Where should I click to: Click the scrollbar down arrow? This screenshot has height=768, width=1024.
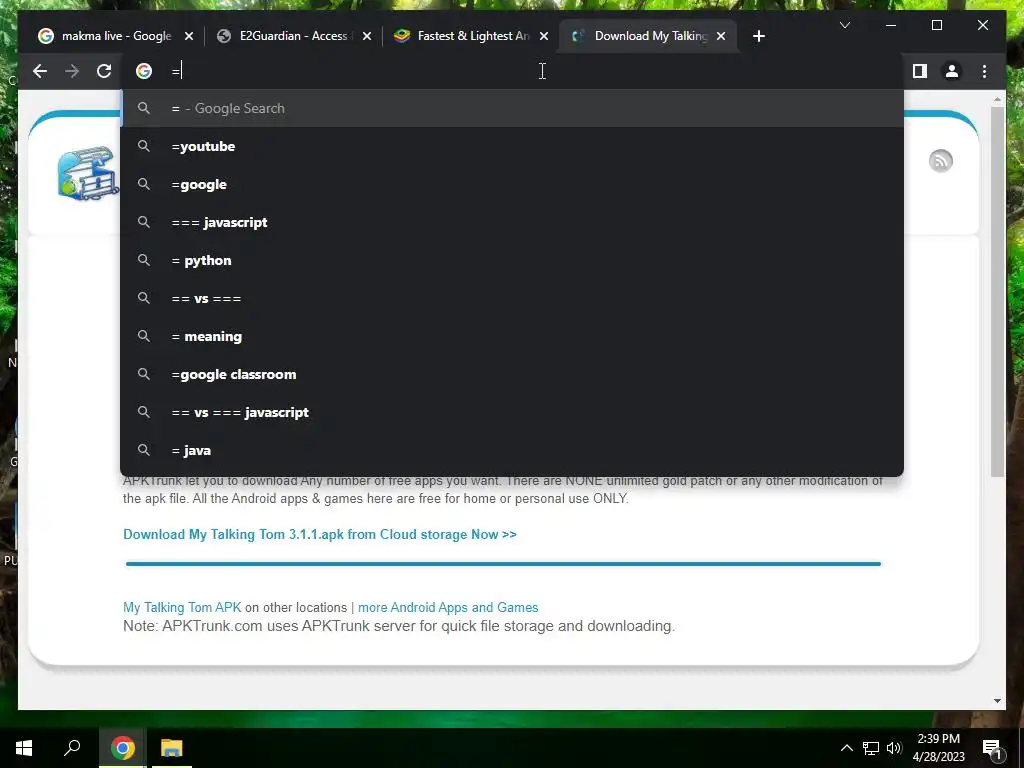997,701
